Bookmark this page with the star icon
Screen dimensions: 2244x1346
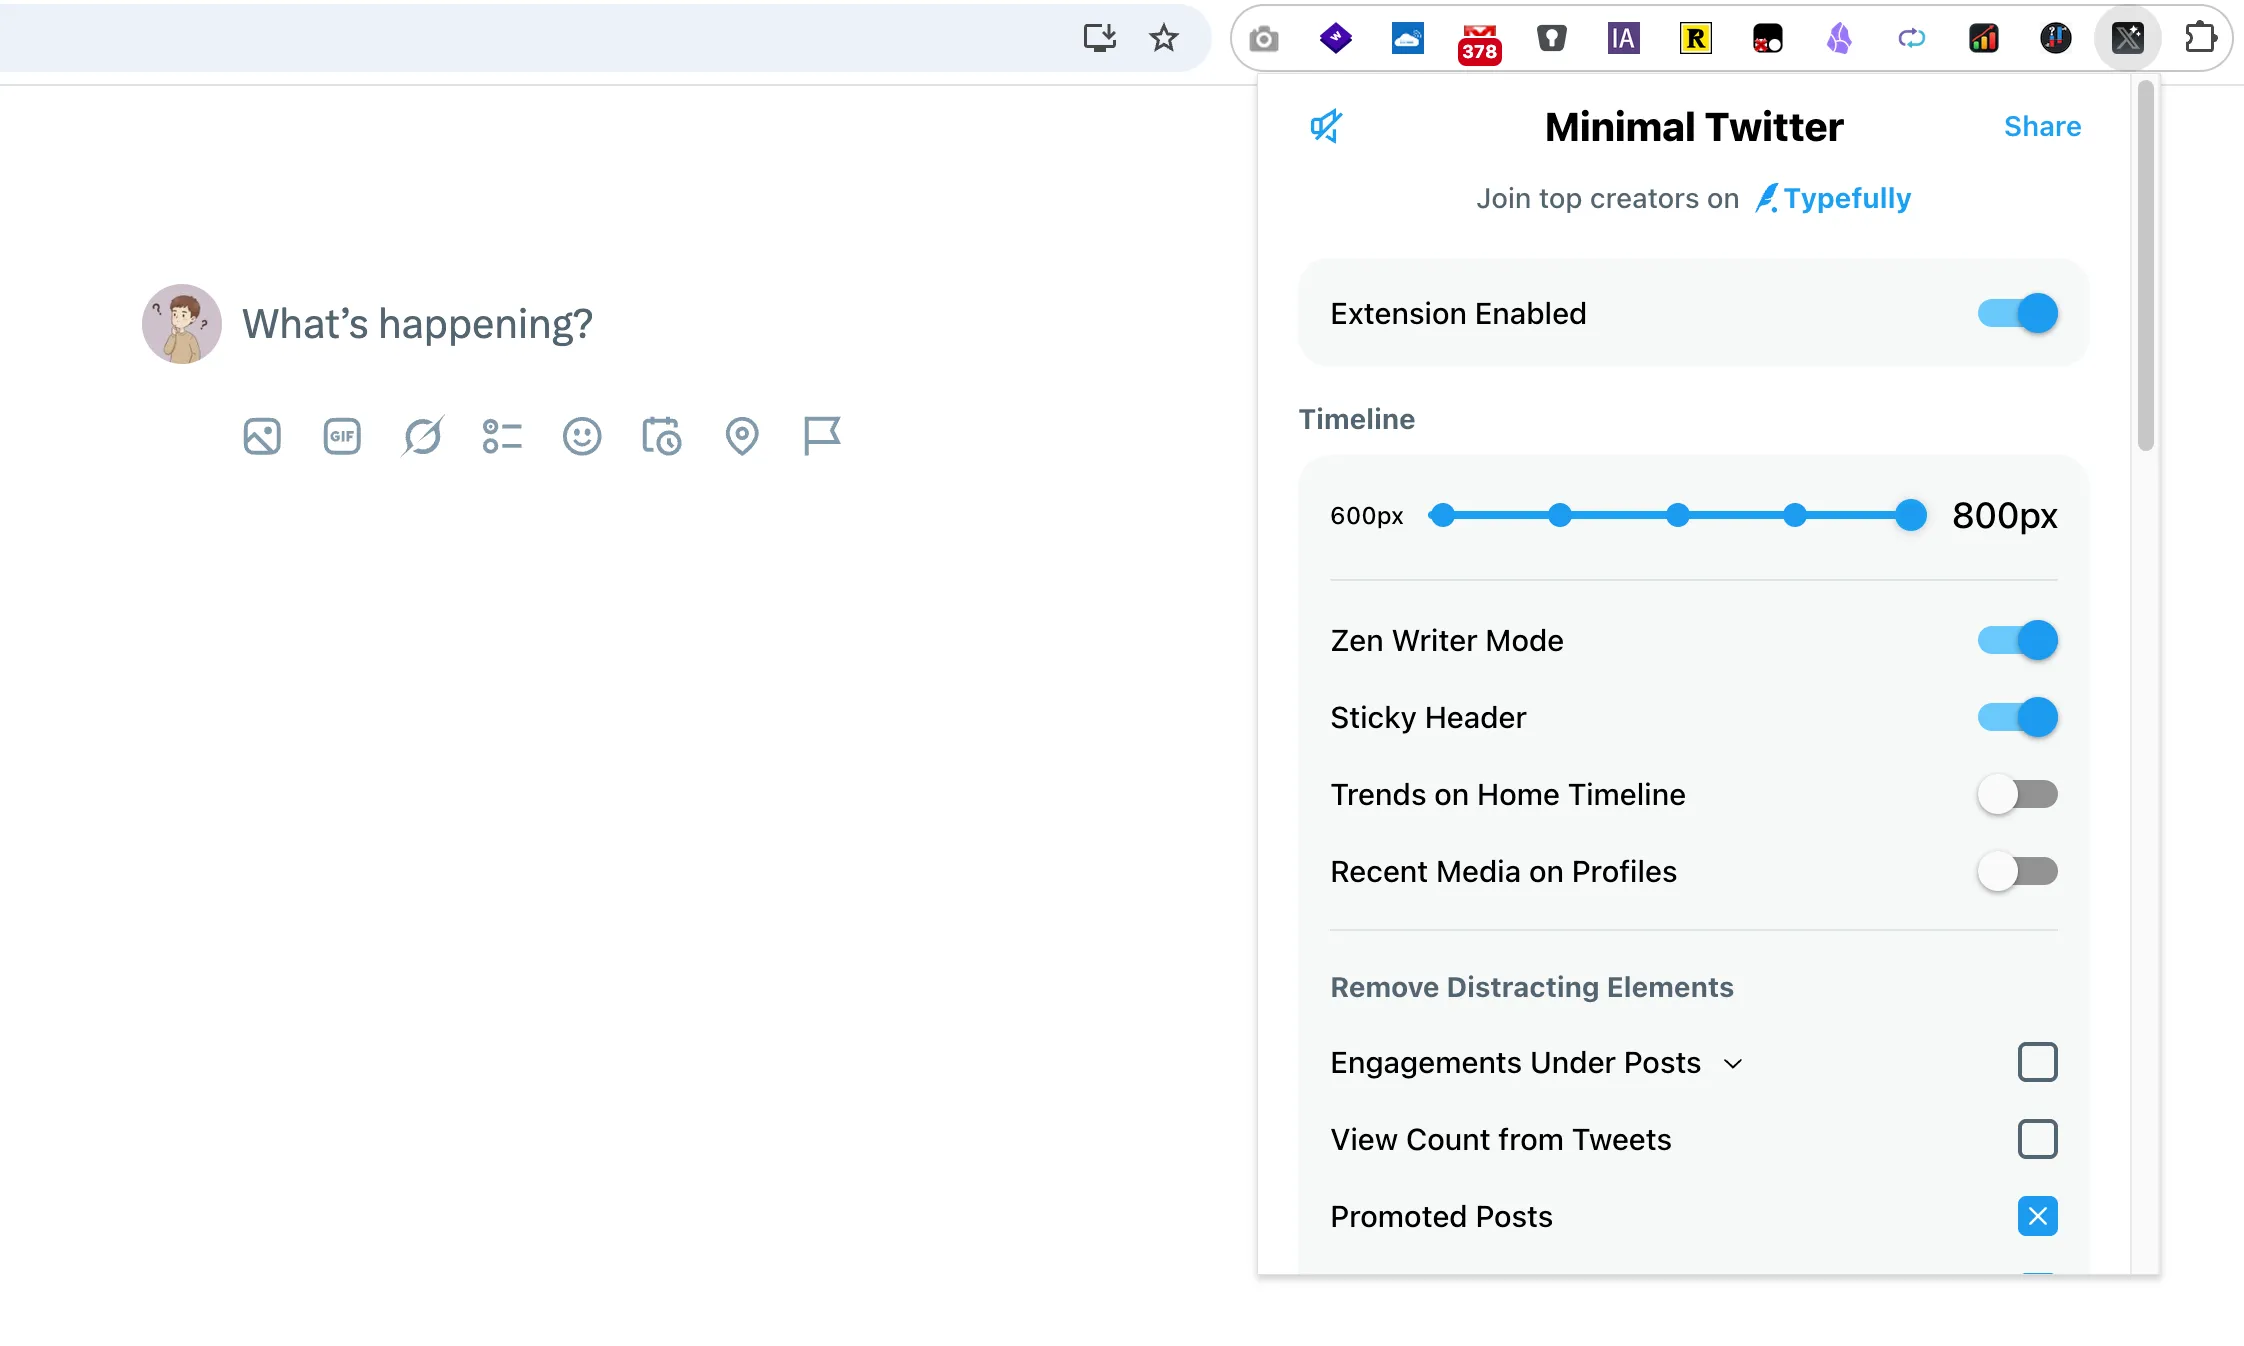point(1164,38)
